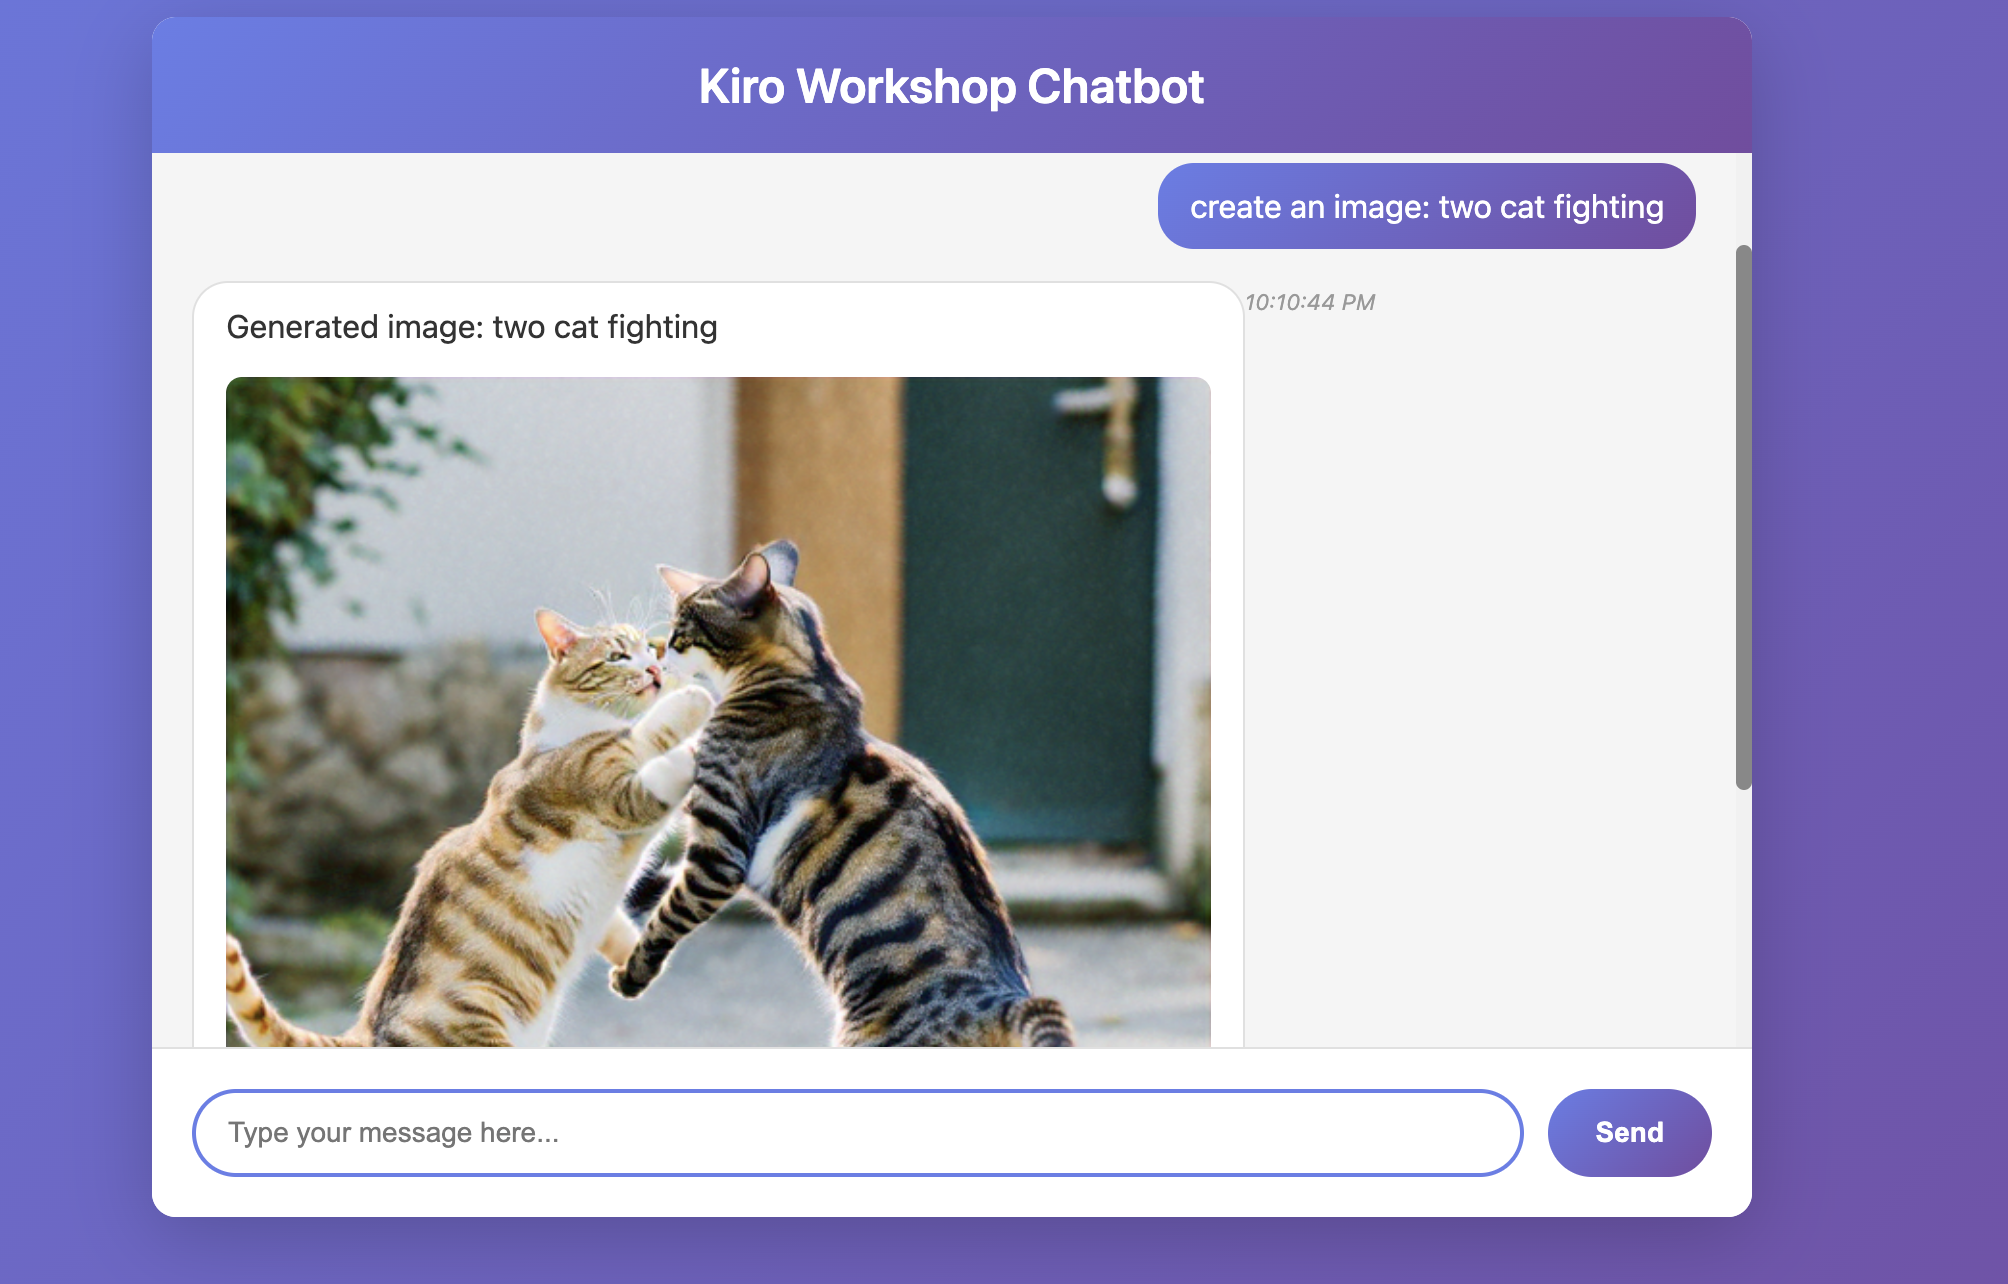Viewport: 2008px width, 1284px height.
Task: Click the word 'fighting' in the user's message
Action: pyautogui.click(x=1608, y=207)
